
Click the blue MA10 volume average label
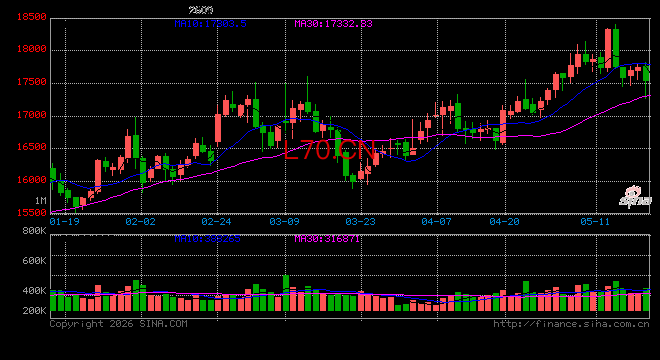[x=208, y=239]
